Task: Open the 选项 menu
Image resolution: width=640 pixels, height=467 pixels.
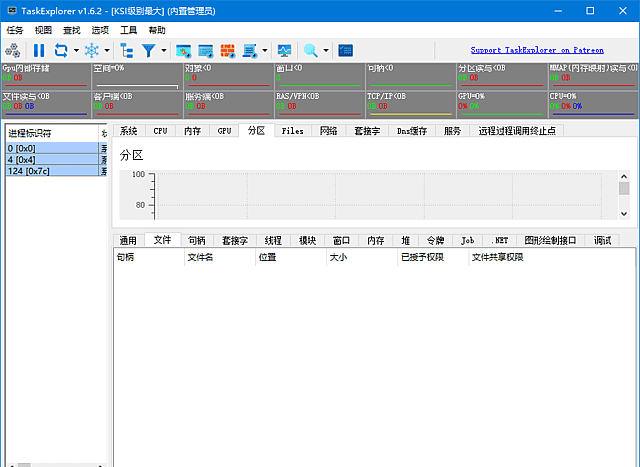Action: 100,30
